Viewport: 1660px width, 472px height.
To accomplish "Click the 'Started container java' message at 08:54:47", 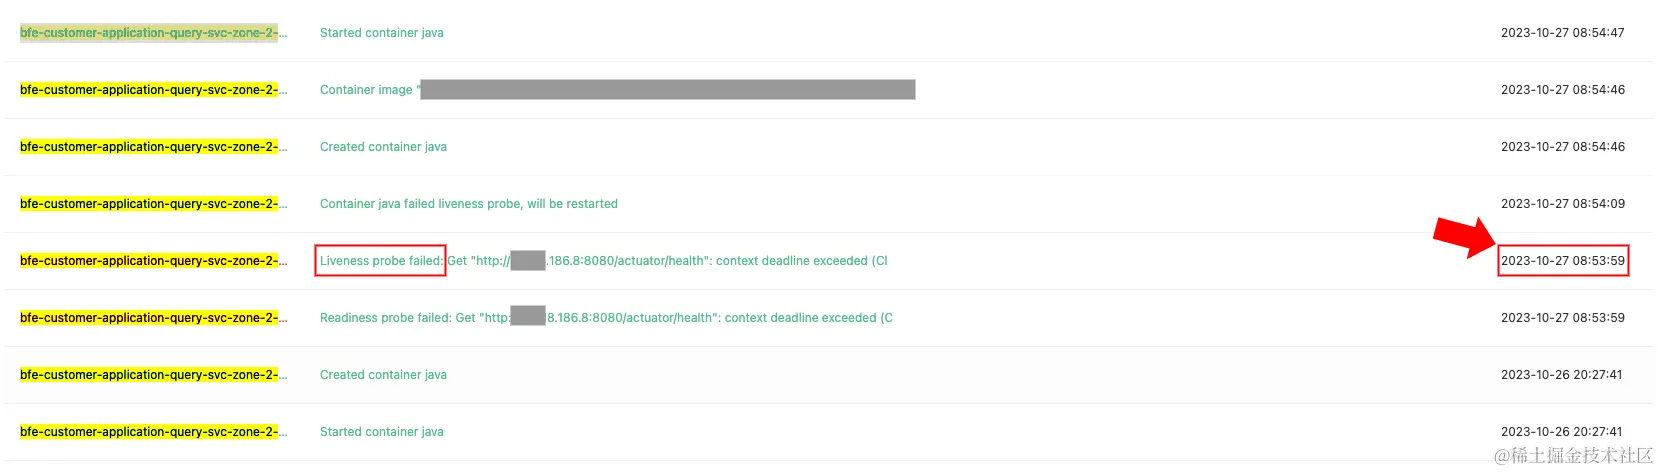I will coord(381,33).
